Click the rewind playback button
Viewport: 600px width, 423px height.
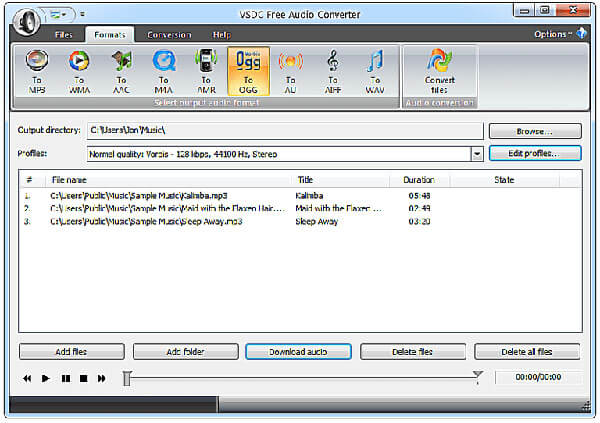coord(27,379)
